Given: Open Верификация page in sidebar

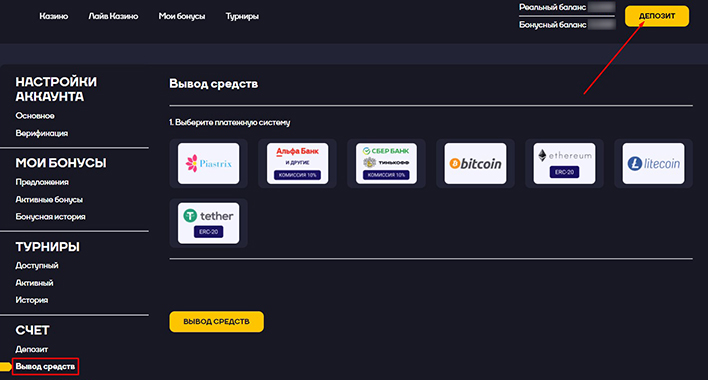Looking at the screenshot, I should pos(42,133).
